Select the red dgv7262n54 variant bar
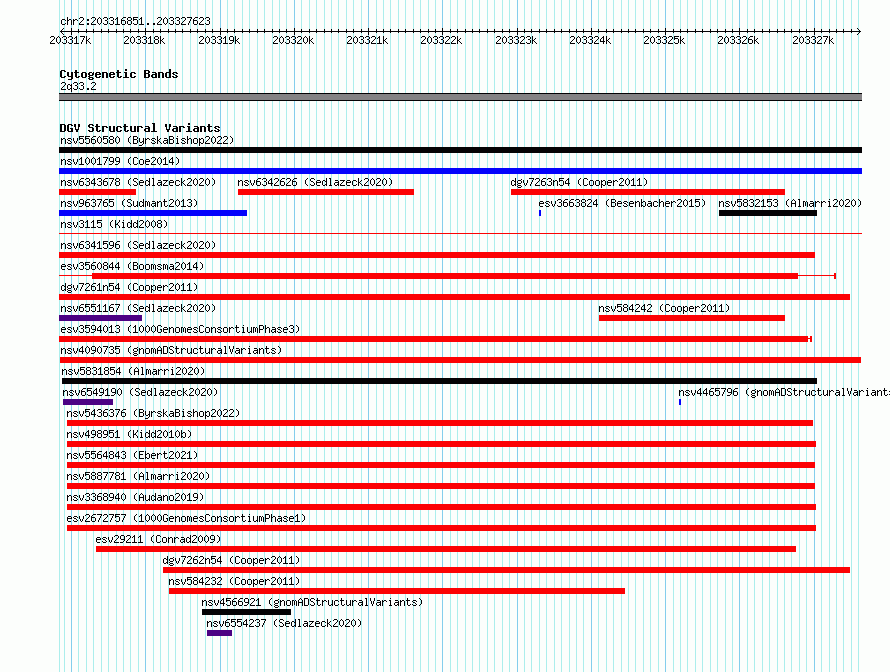The width and height of the screenshot is (890, 672). 506,570
